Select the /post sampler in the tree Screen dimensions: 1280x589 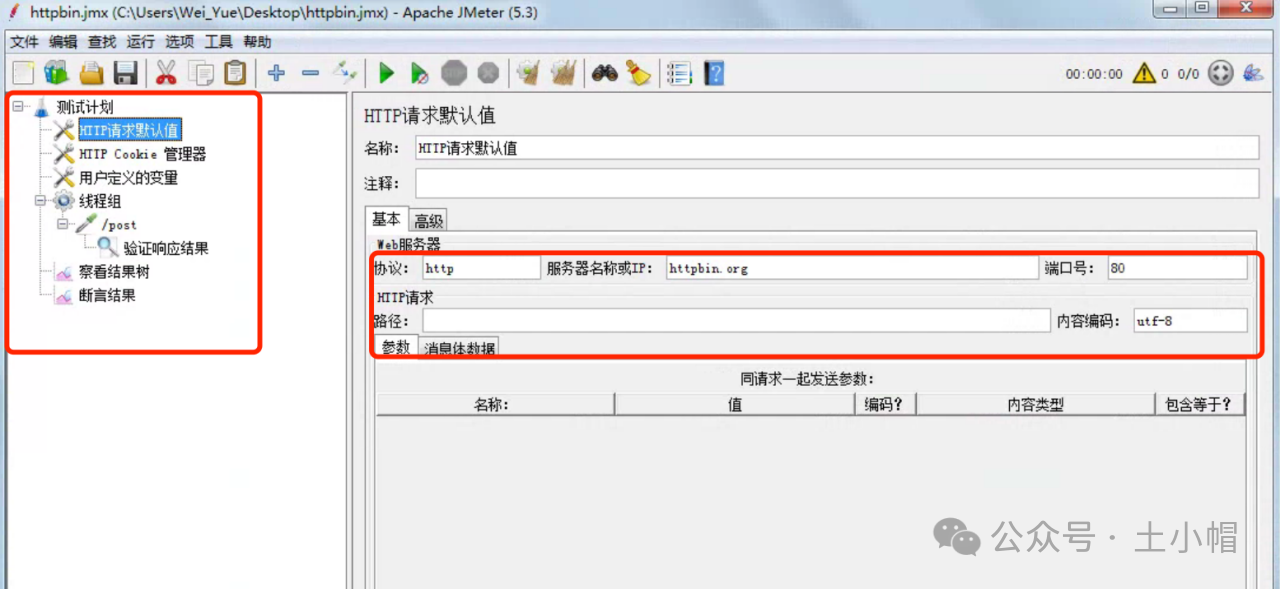click(x=119, y=225)
